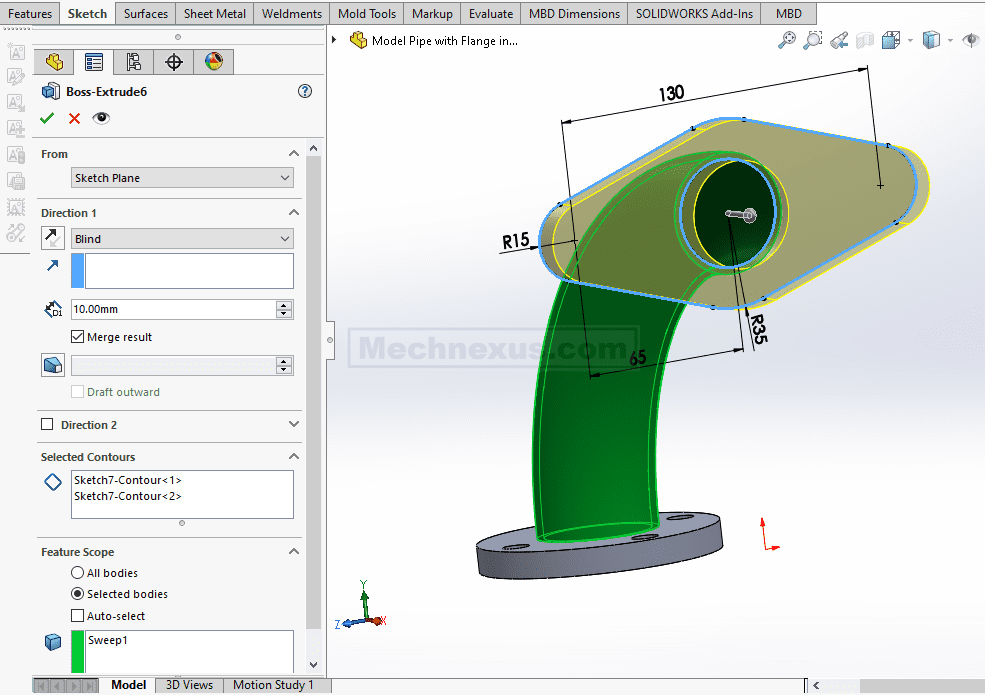Collapse the Selected Contours section
Image resolution: width=985 pixels, height=695 pixels.
(x=294, y=457)
